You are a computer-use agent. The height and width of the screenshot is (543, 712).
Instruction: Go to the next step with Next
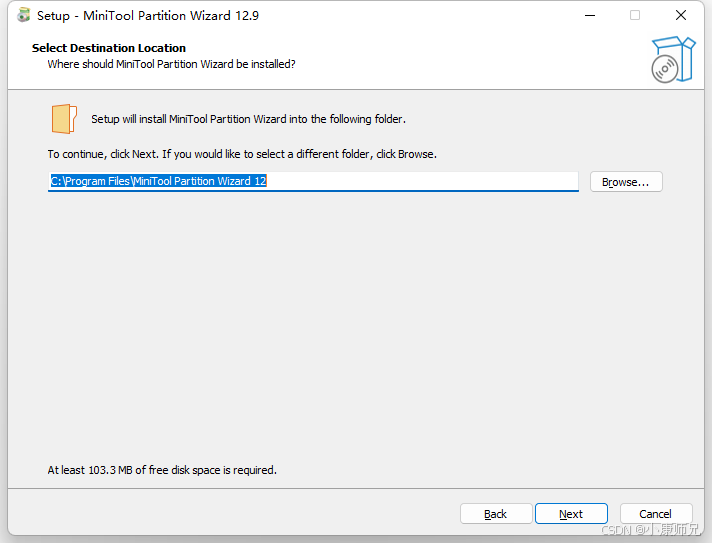(x=571, y=513)
